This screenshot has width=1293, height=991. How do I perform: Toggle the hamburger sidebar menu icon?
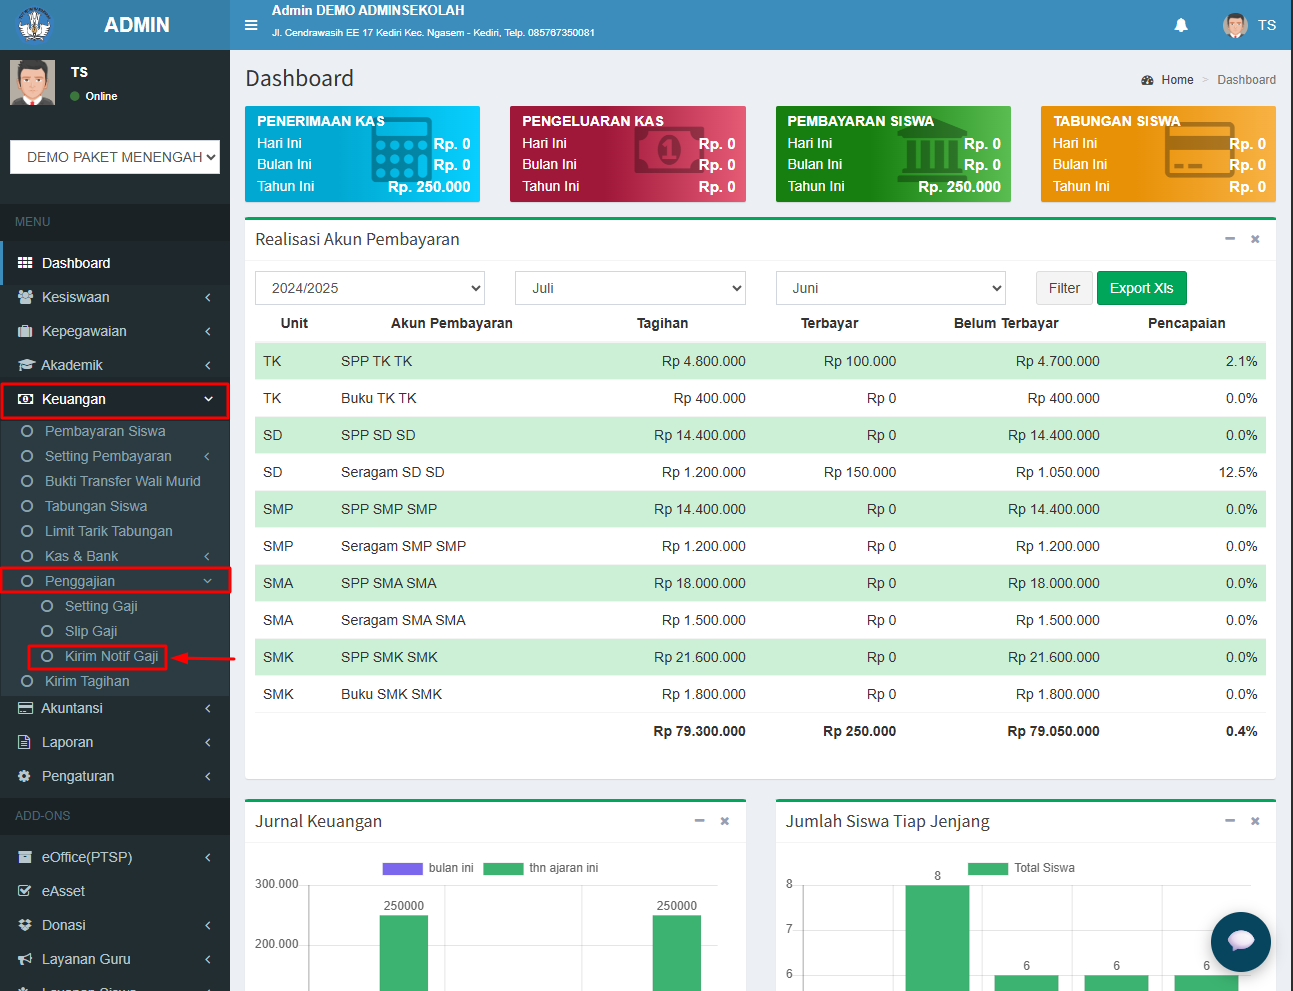pyautogui.click(x=251, y=25)
